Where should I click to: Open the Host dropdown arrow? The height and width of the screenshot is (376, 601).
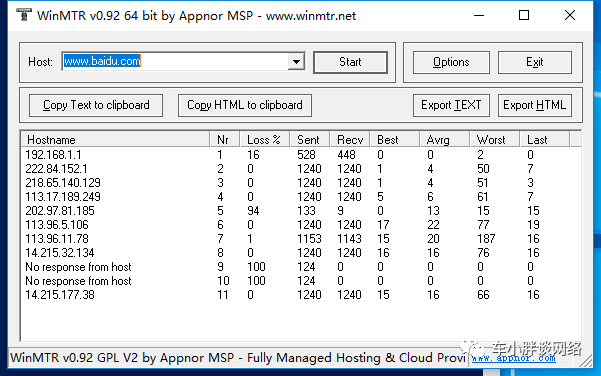(296, 62)
